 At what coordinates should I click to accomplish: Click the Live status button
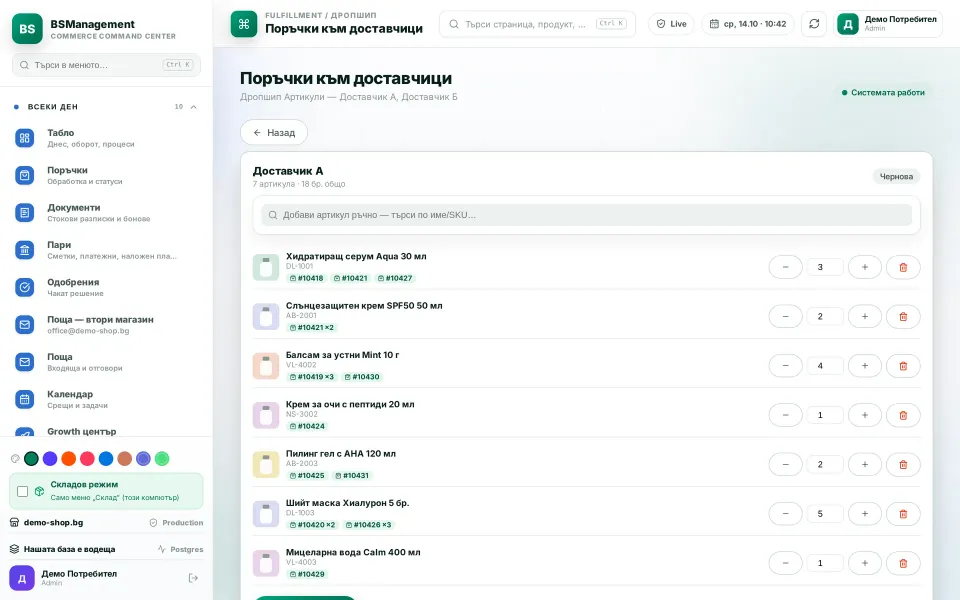(672, 24)
